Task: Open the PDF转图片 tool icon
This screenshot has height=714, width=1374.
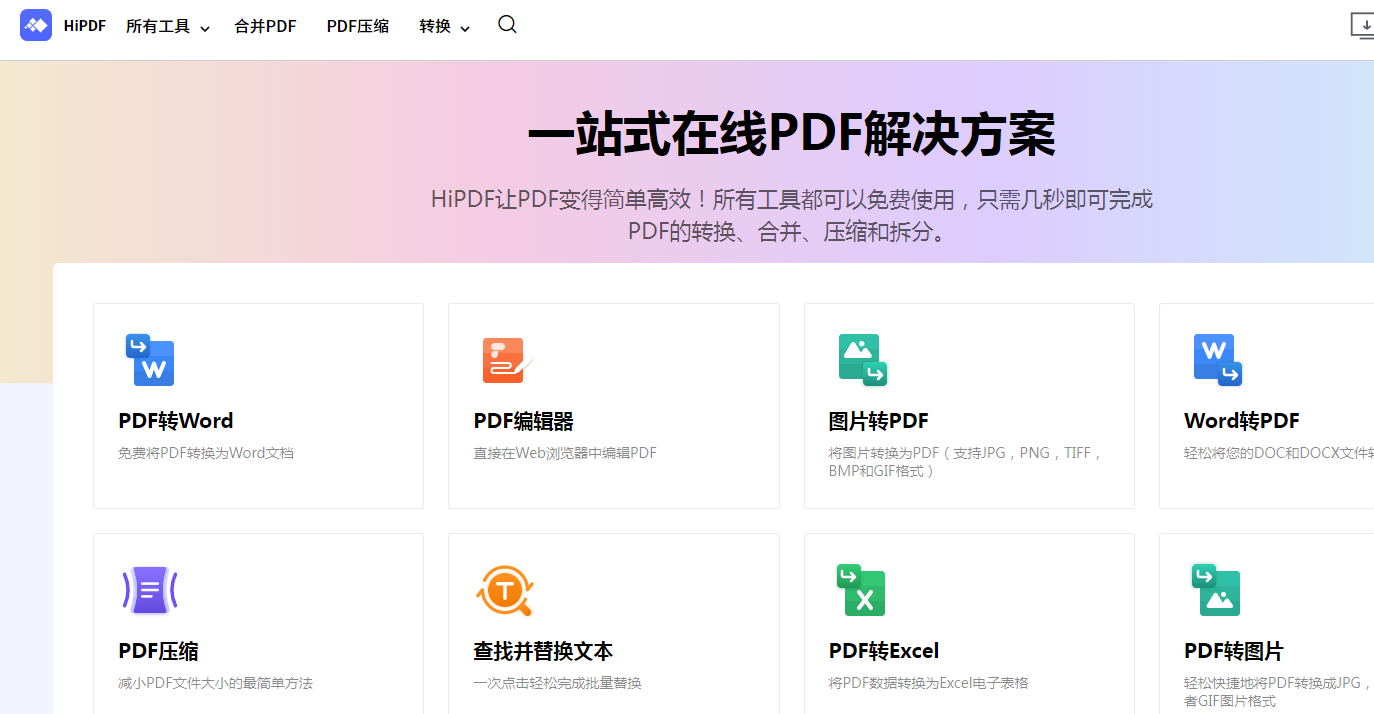Action: 1217,590
